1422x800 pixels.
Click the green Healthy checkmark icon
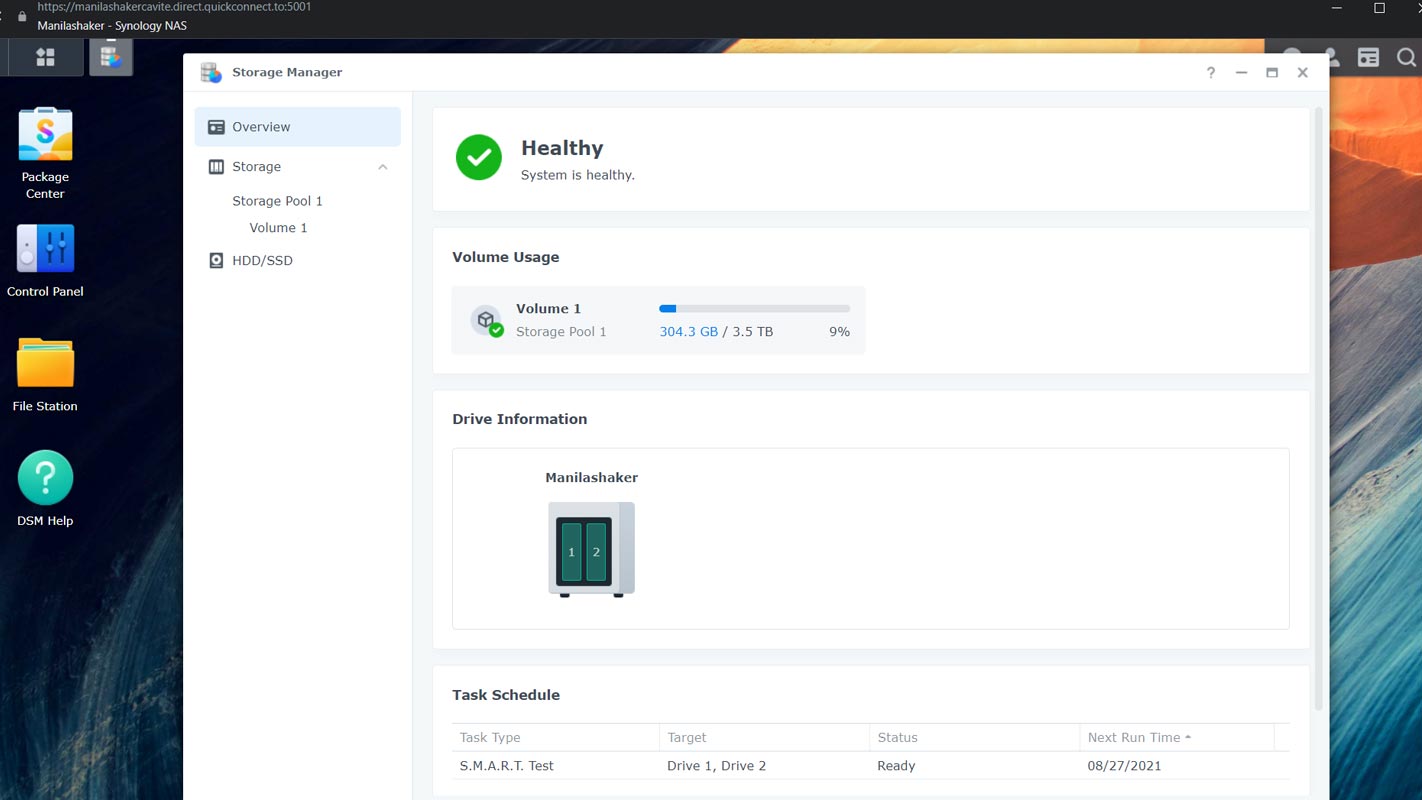(479, 157)
